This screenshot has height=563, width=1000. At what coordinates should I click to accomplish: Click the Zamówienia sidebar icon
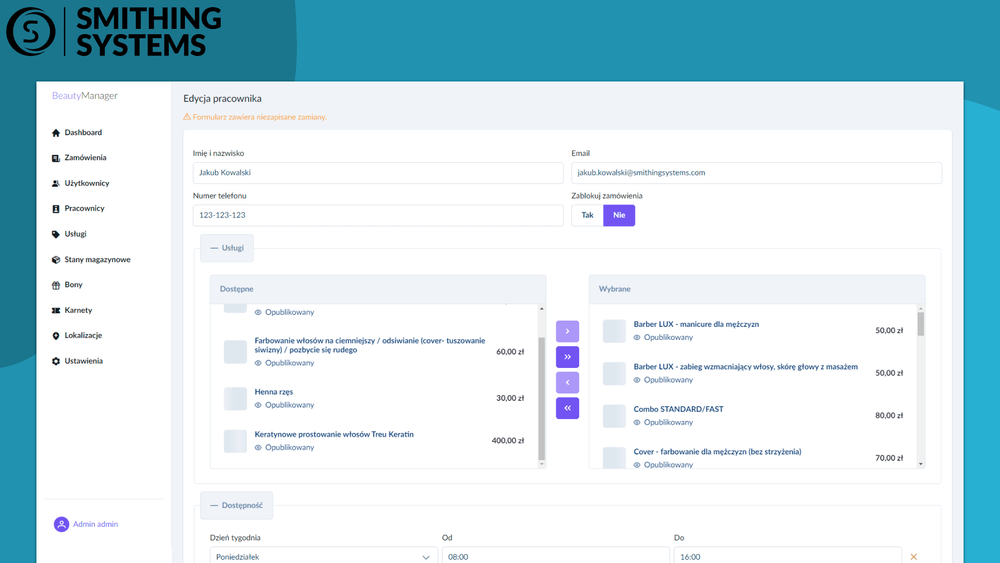(x=55, y=158)
